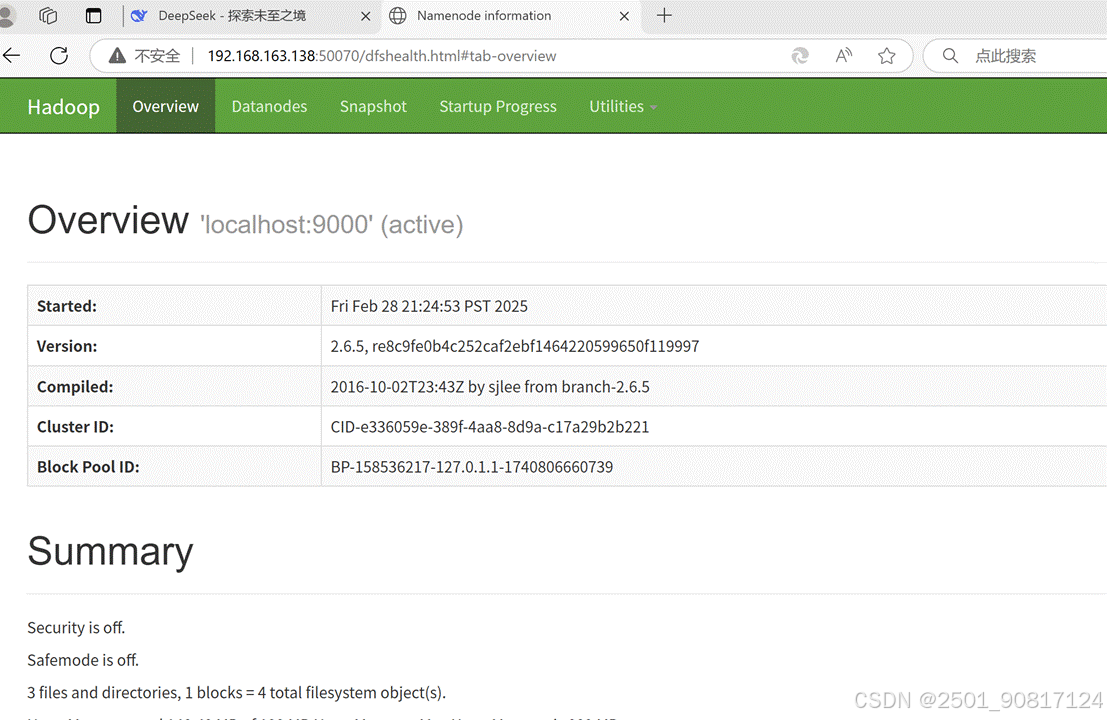Open the Utilities chevron arrow
The image size is (1107, 720).
pos(652,107)
